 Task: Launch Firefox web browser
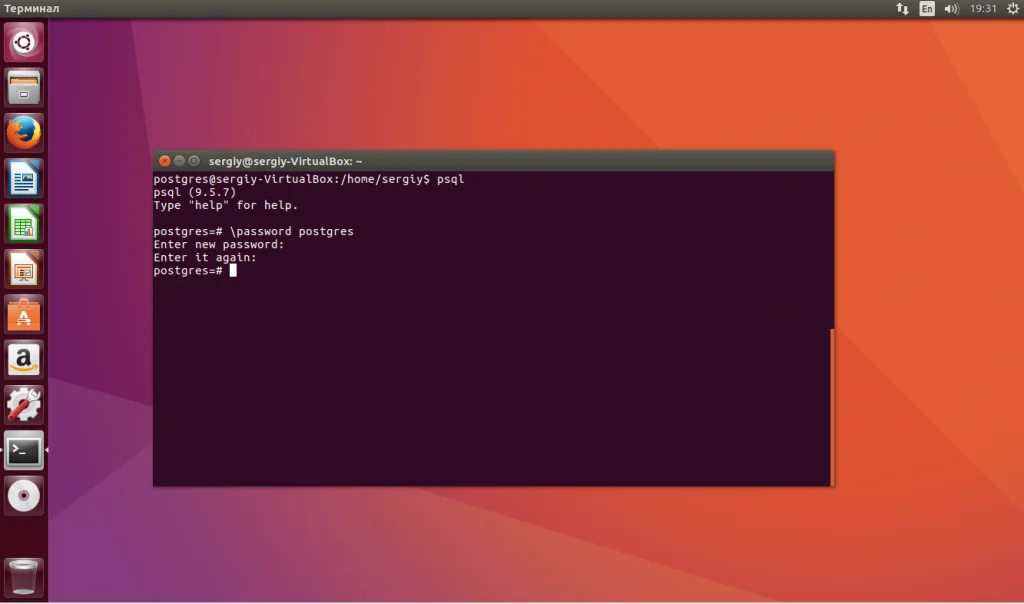(24, 133)
